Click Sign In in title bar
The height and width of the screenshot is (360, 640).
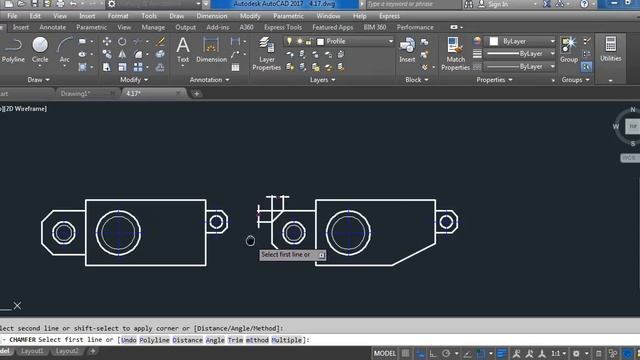pos(498,4)
